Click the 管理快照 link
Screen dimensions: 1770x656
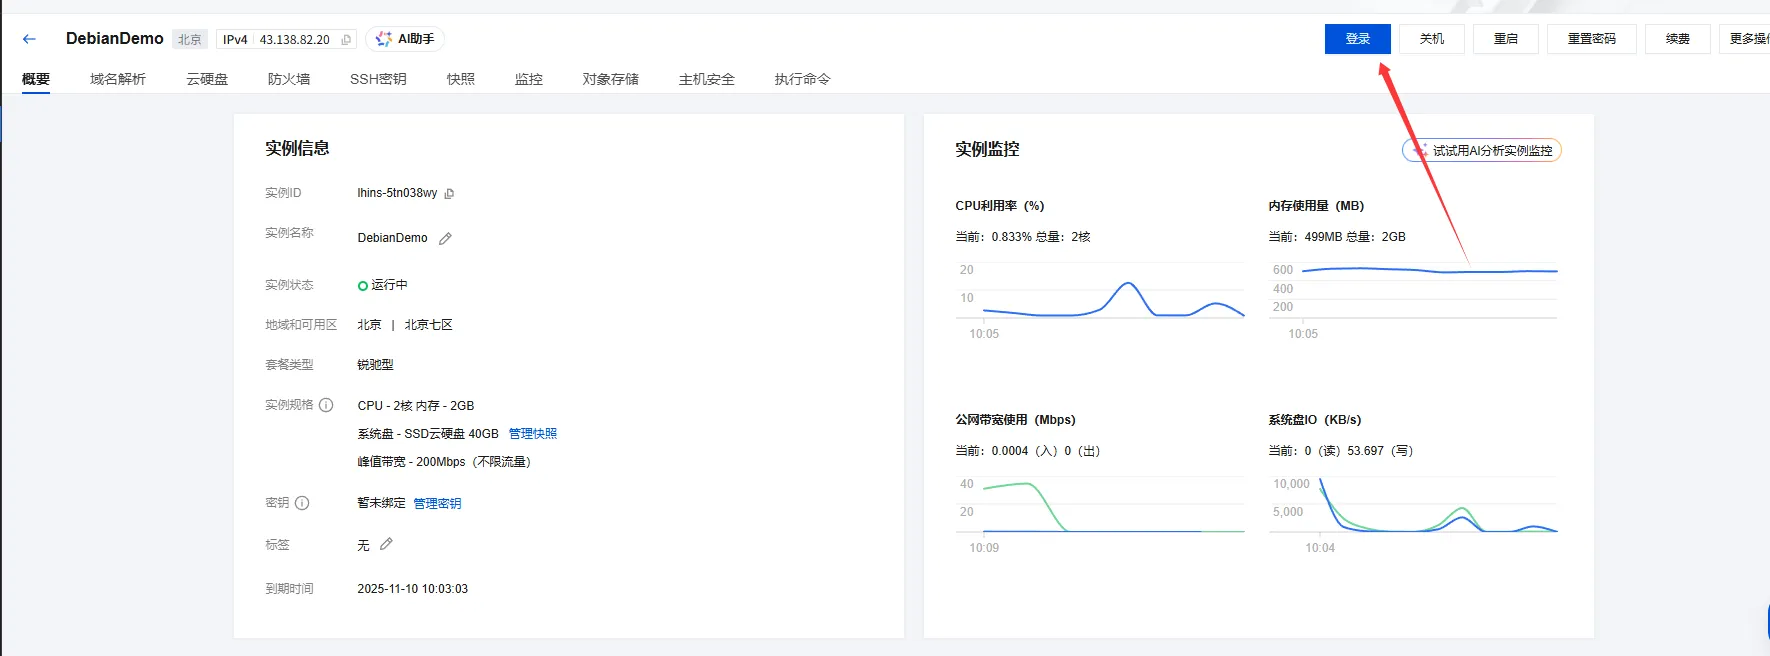[532, 434]
